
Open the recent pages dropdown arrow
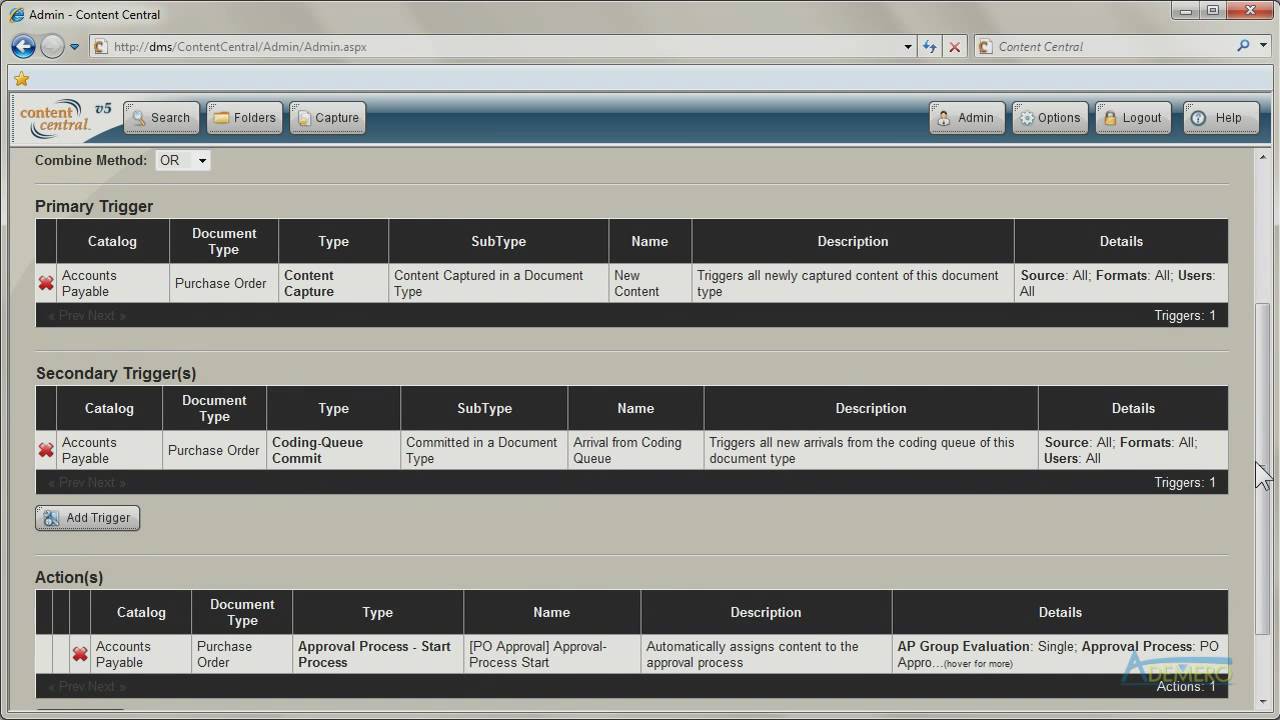74,47
